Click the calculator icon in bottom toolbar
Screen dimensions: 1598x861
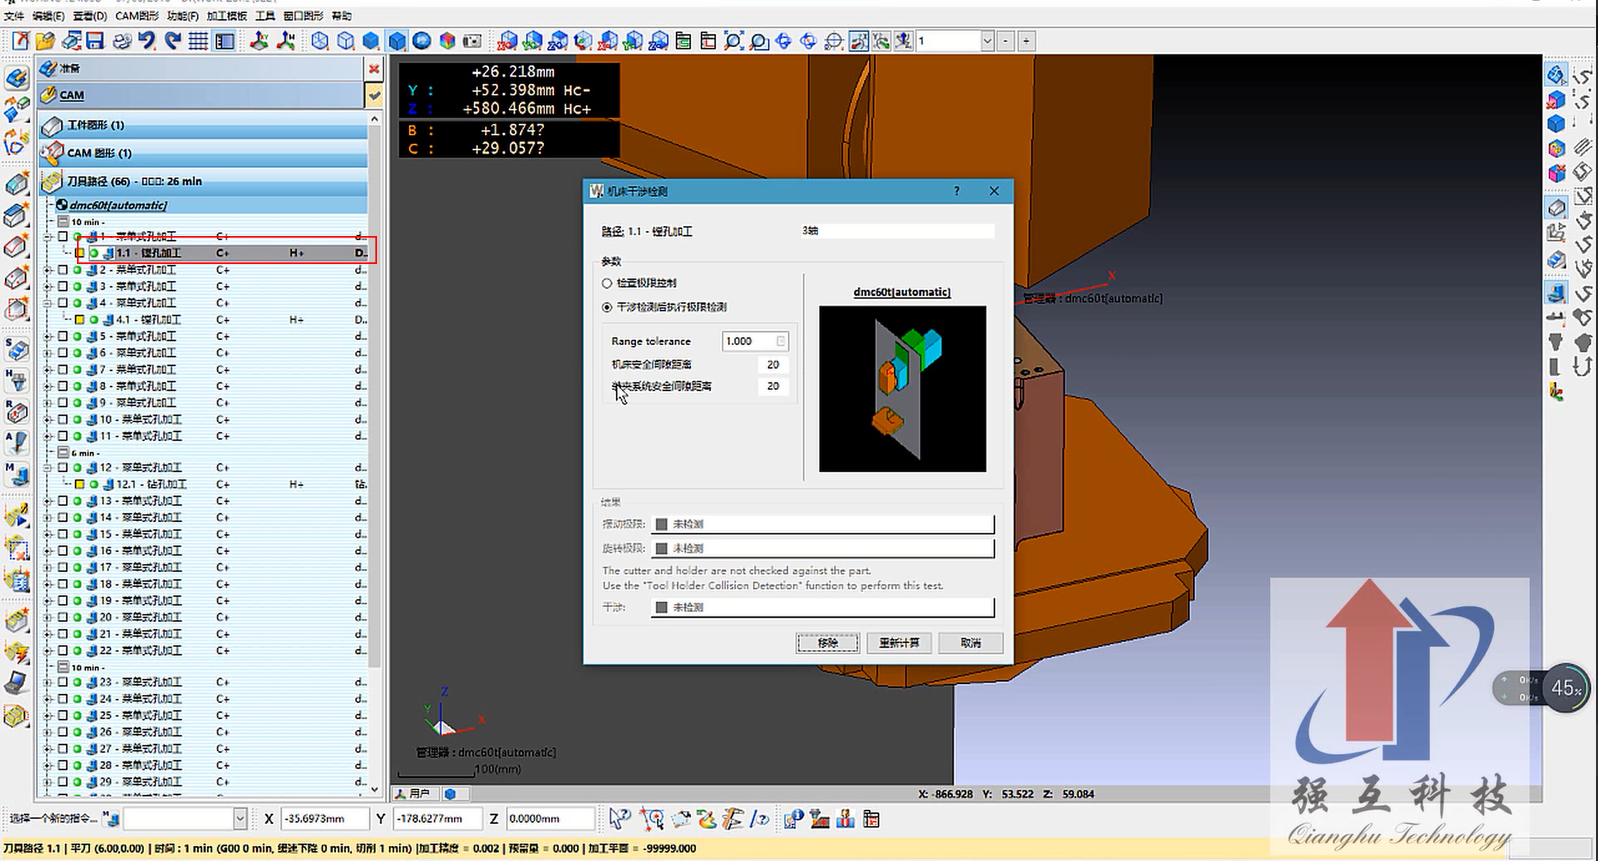871,820
